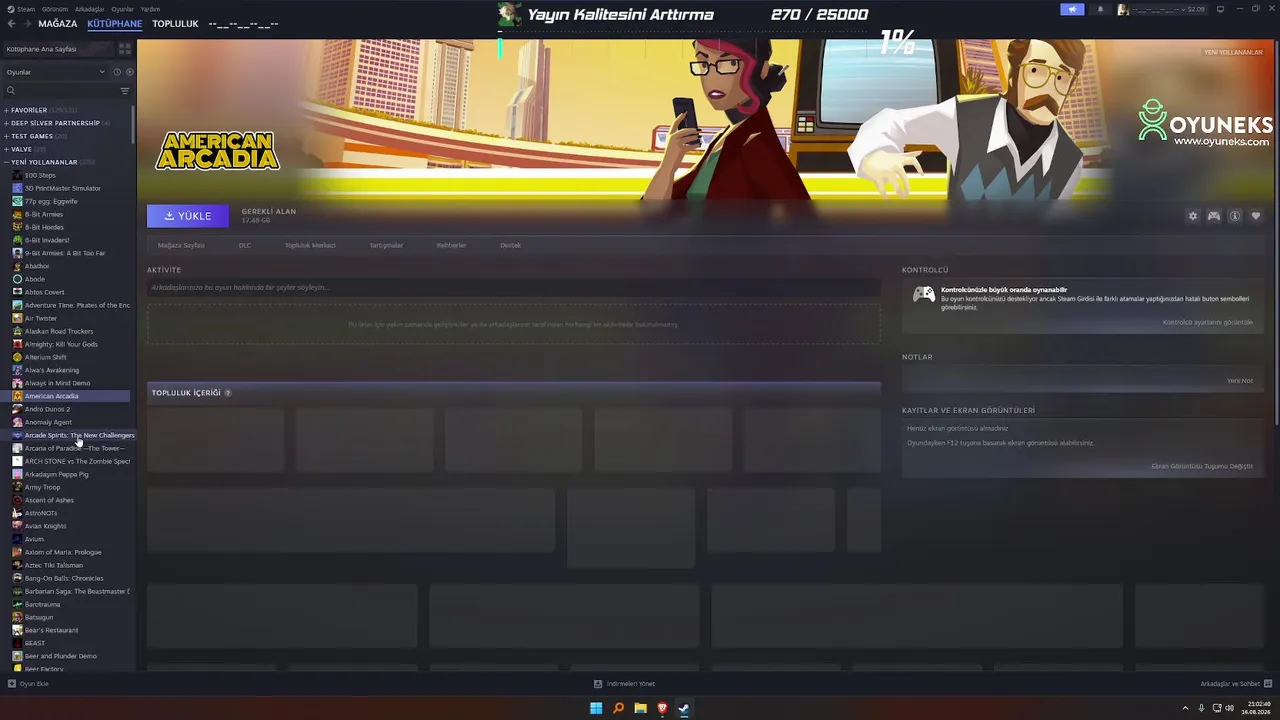Click the 3D PrintMaster Simulator icon
1280x720 pixels.
coord(17,188)
